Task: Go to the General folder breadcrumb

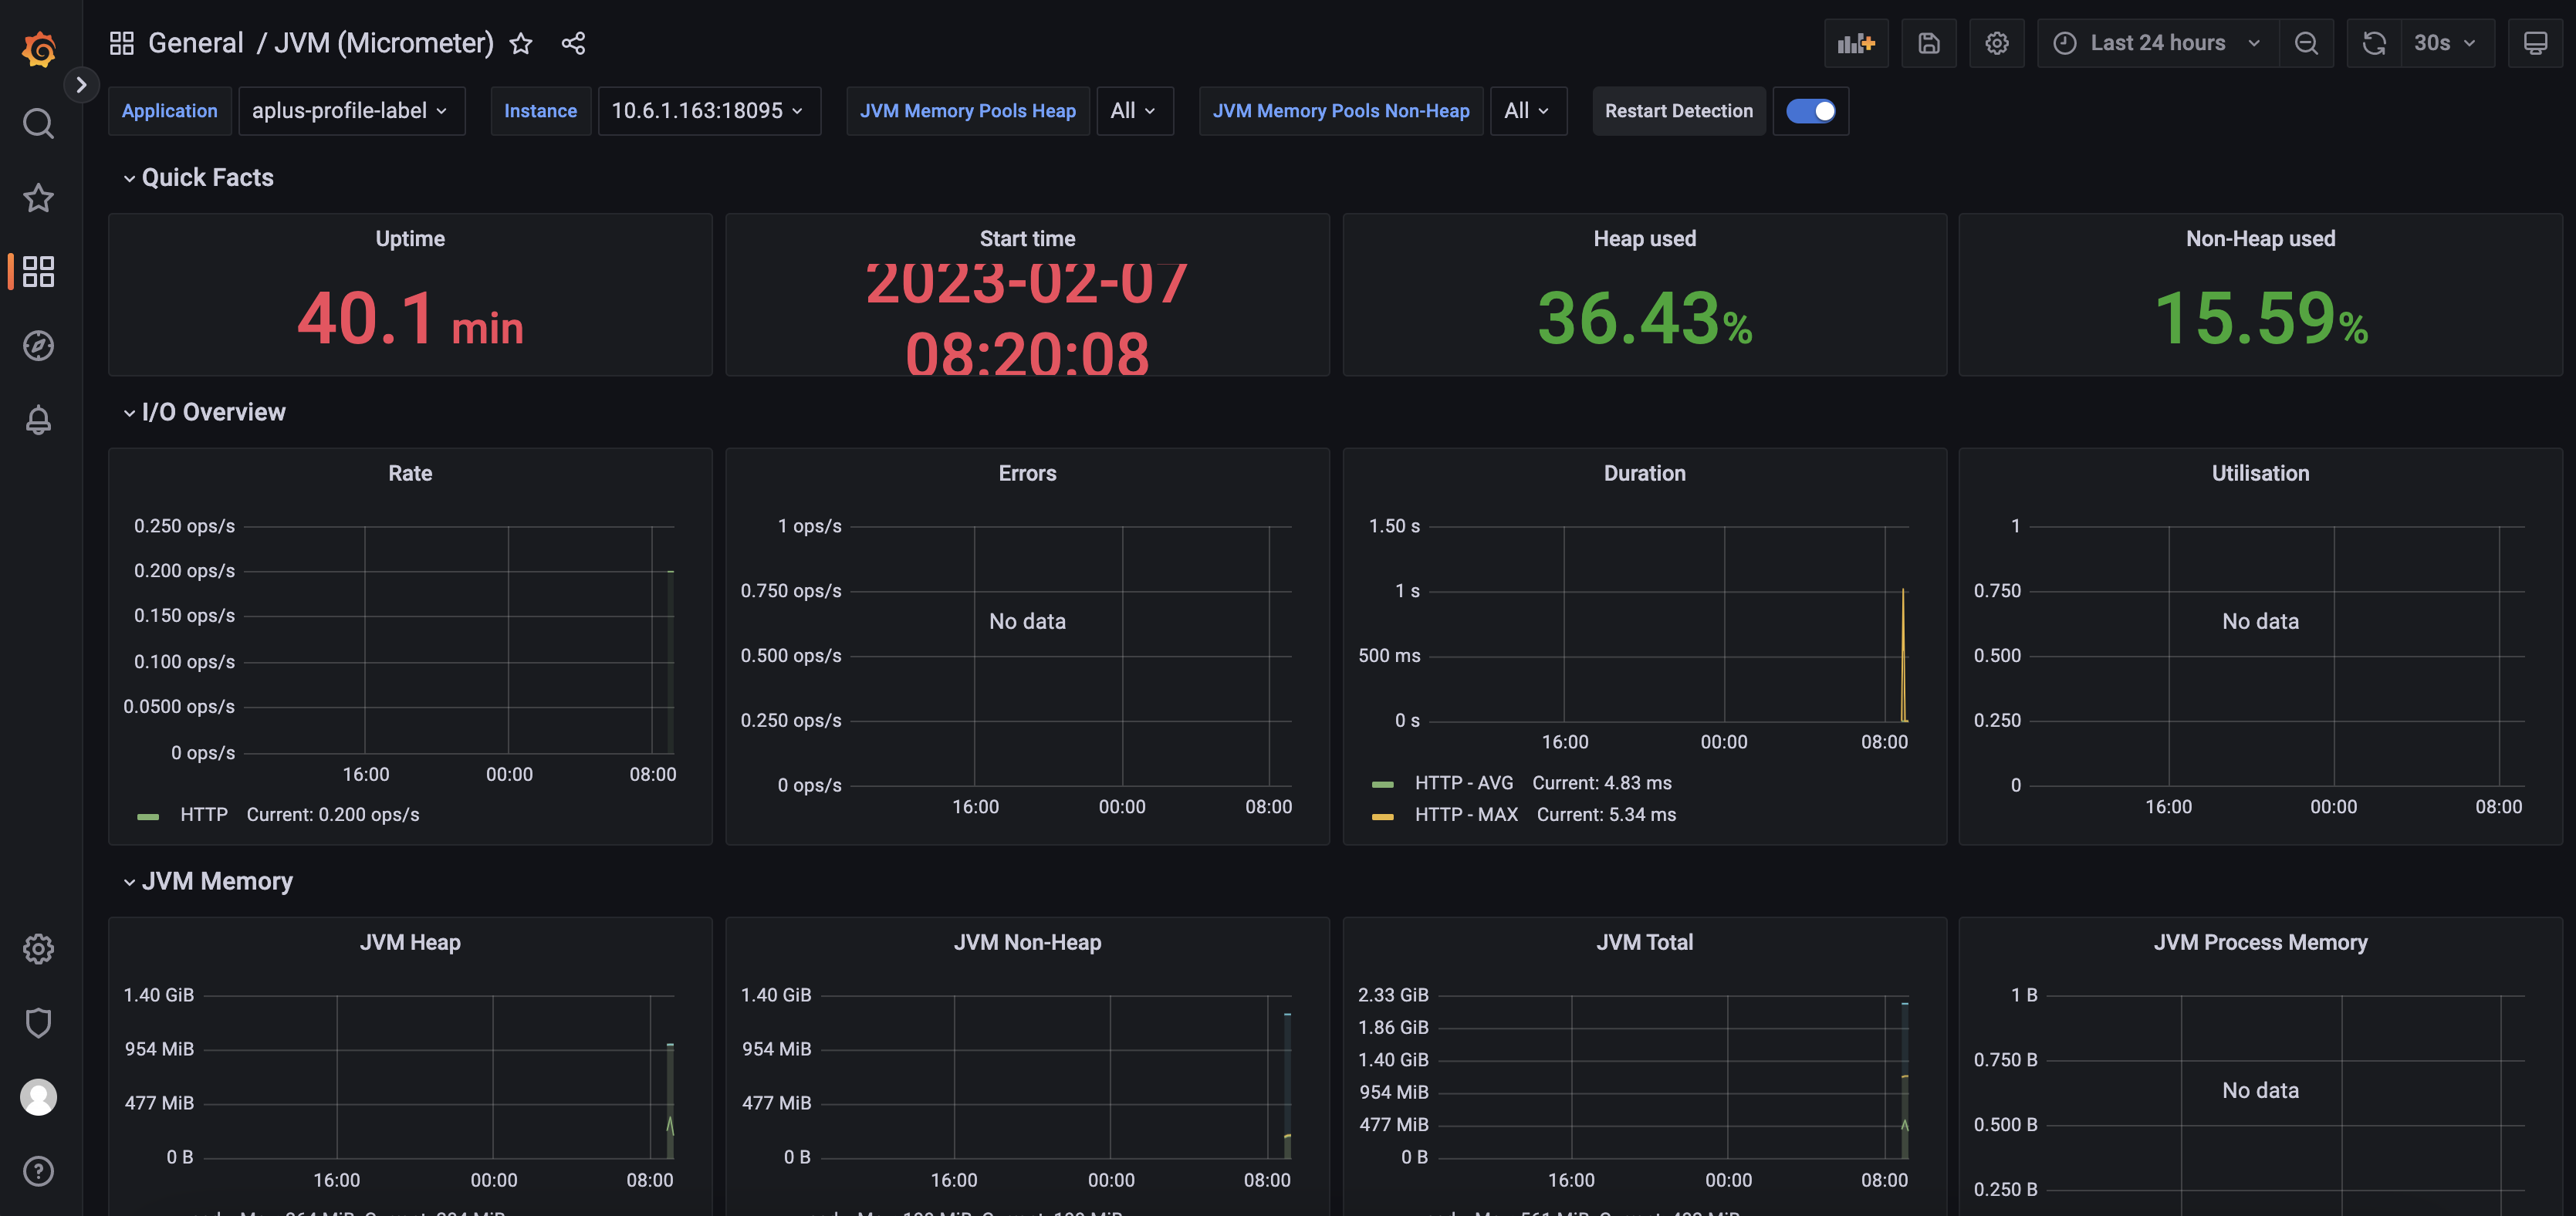Action: (196, 43)
